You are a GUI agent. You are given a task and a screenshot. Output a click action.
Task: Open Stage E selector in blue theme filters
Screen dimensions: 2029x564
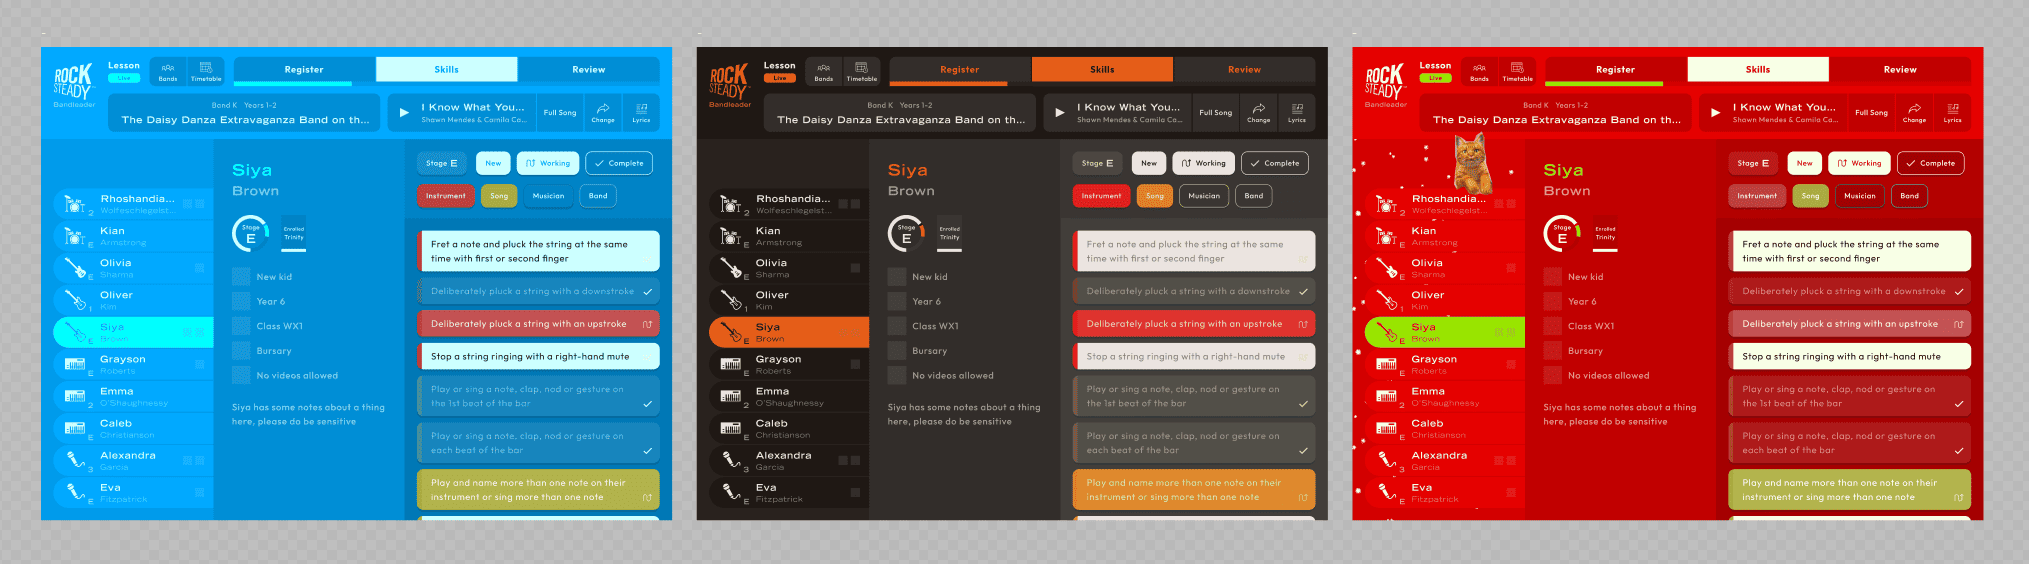click(x=441, y=163)
